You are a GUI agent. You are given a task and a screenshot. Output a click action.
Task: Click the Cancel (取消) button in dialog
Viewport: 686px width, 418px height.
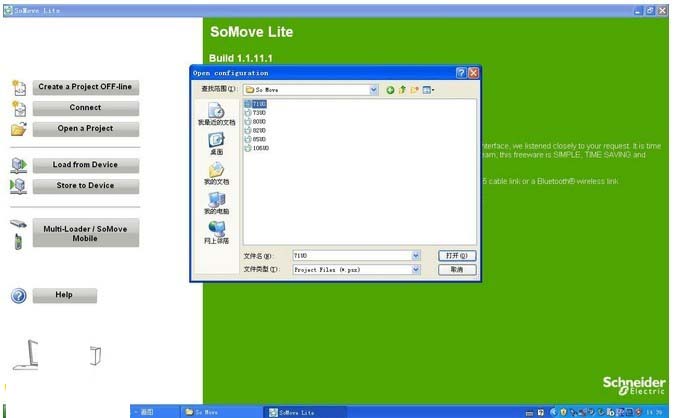click(457, 270)
